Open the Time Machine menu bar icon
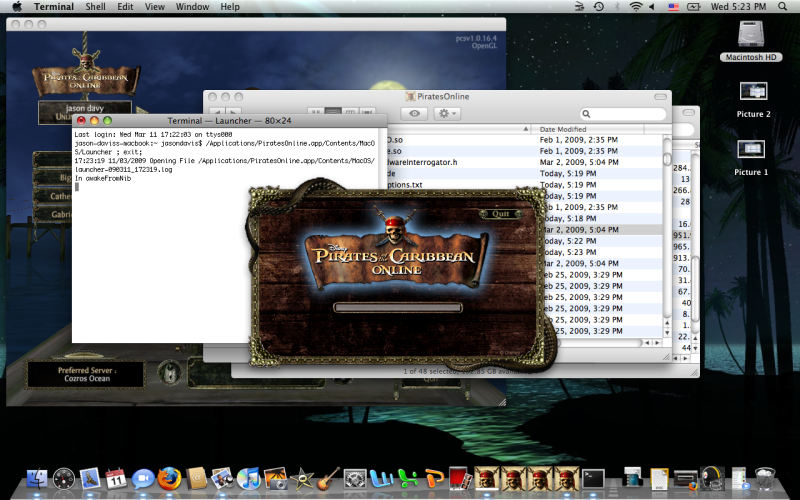The width and height of the screenshot is (800, 500). click(598, 7)
